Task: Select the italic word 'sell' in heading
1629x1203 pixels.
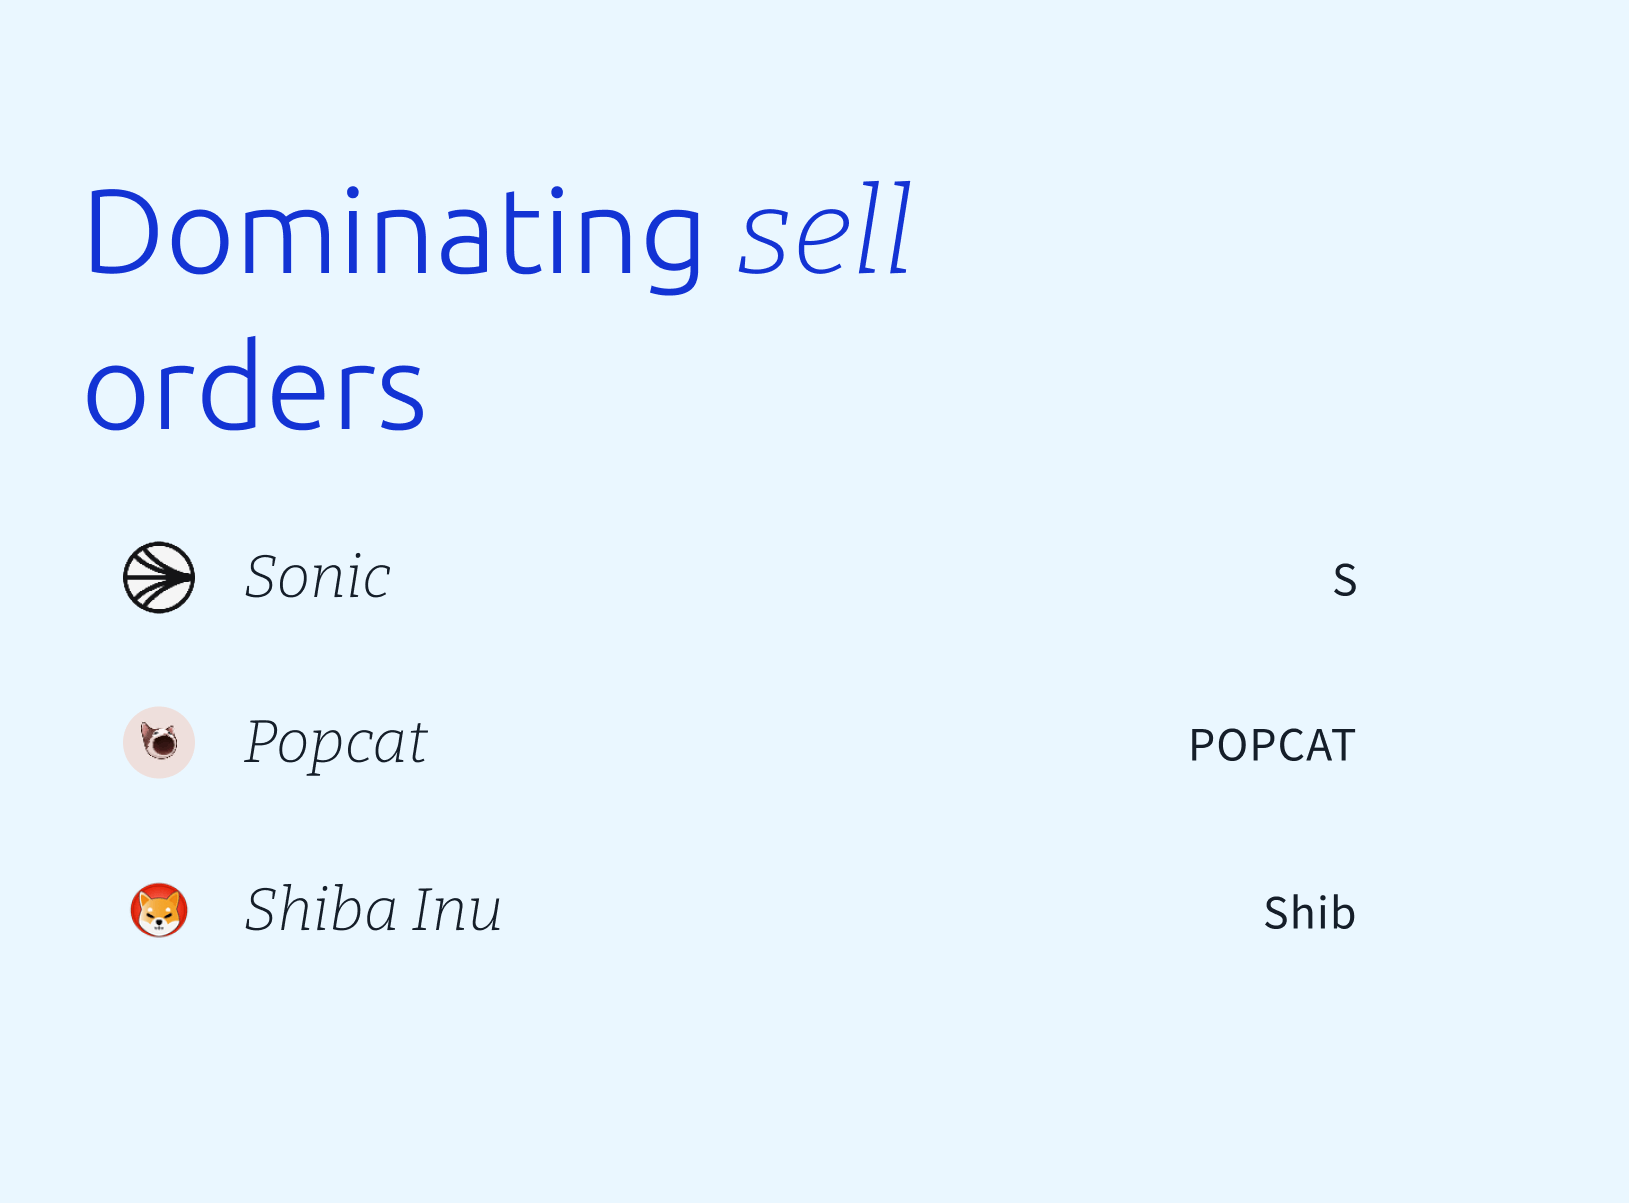Action: (825, 232)
